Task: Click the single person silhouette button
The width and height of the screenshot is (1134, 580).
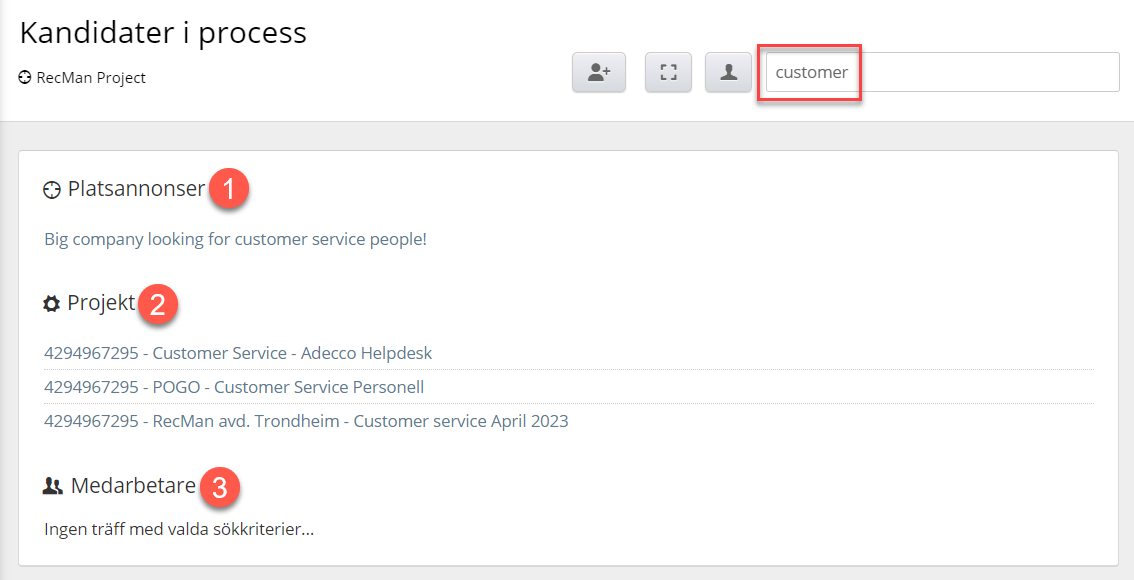Action: click(x=728, y=72)
